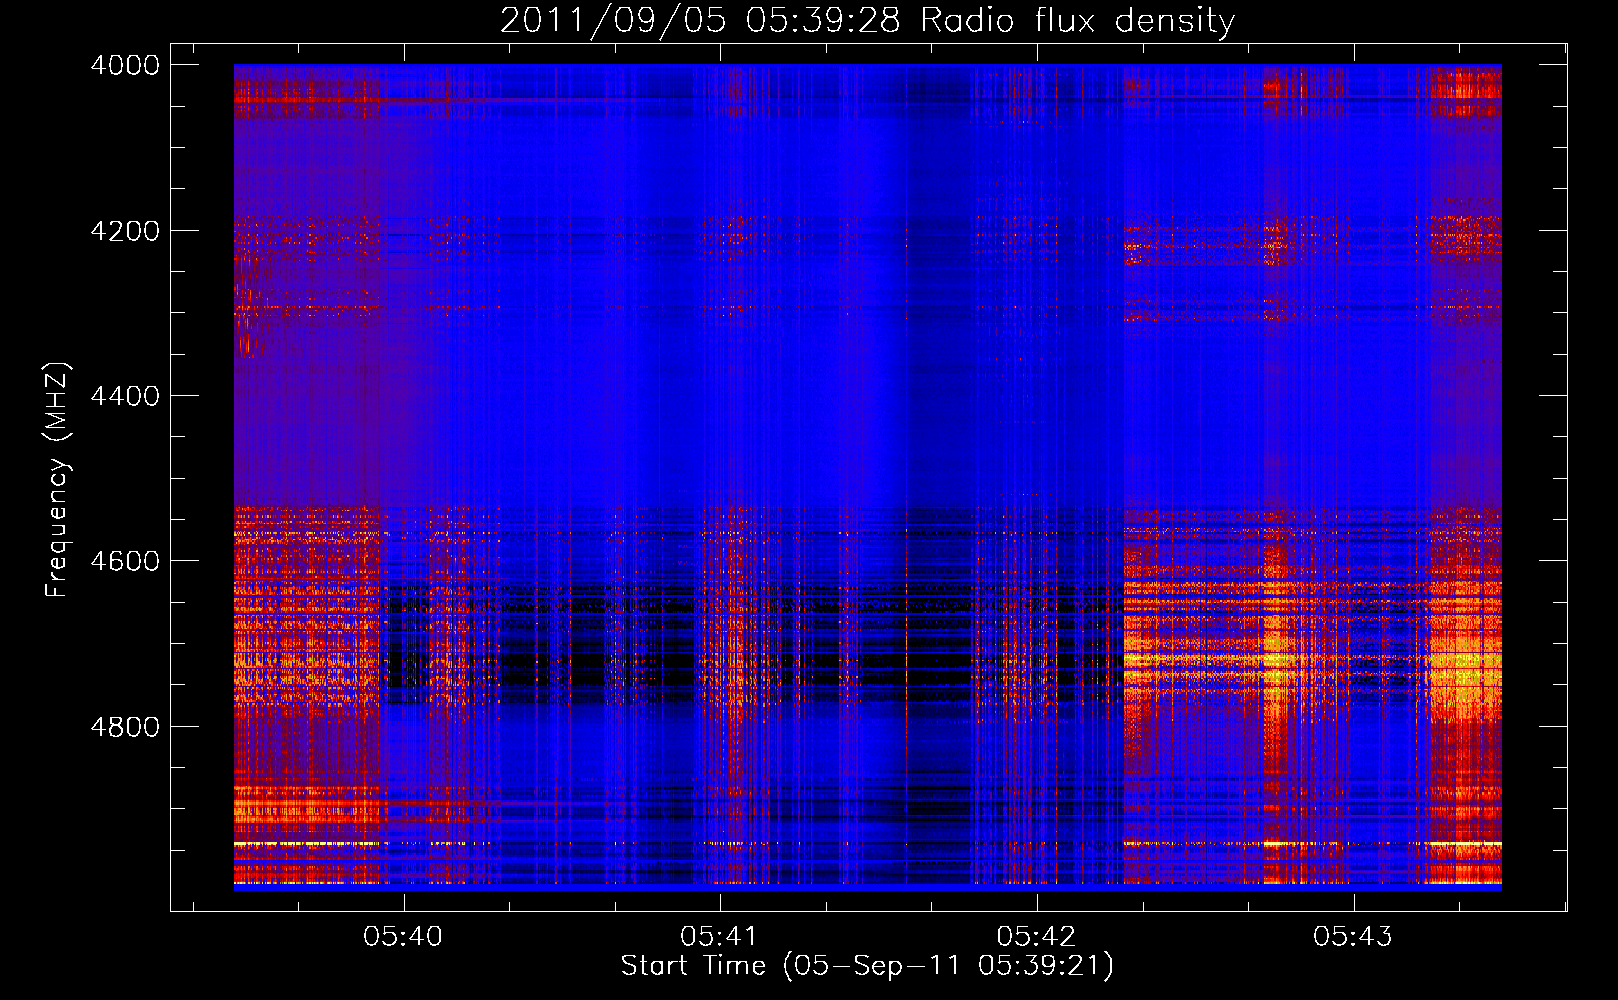
Task: Click the "Frequency (MHZ)" axis title
Action: click(x=58, y=480)
